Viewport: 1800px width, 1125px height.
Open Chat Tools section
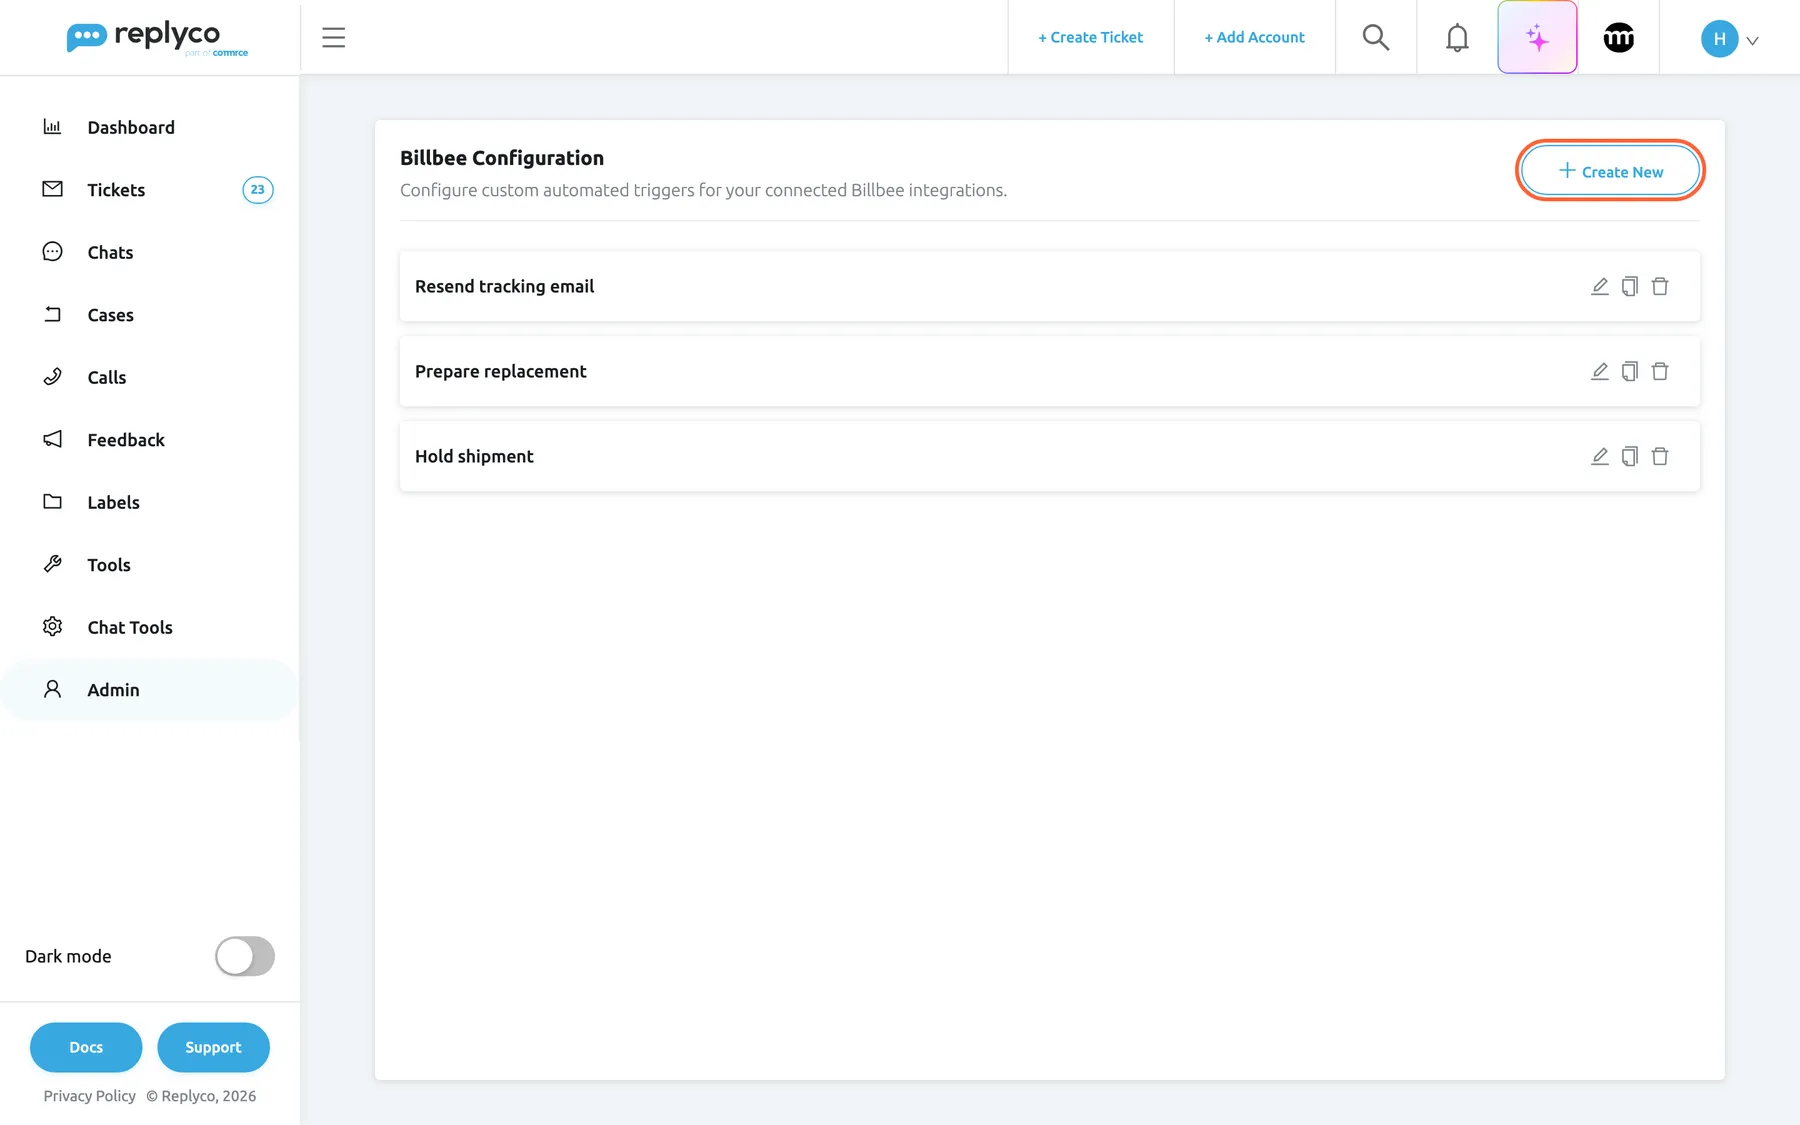point(150,627)
